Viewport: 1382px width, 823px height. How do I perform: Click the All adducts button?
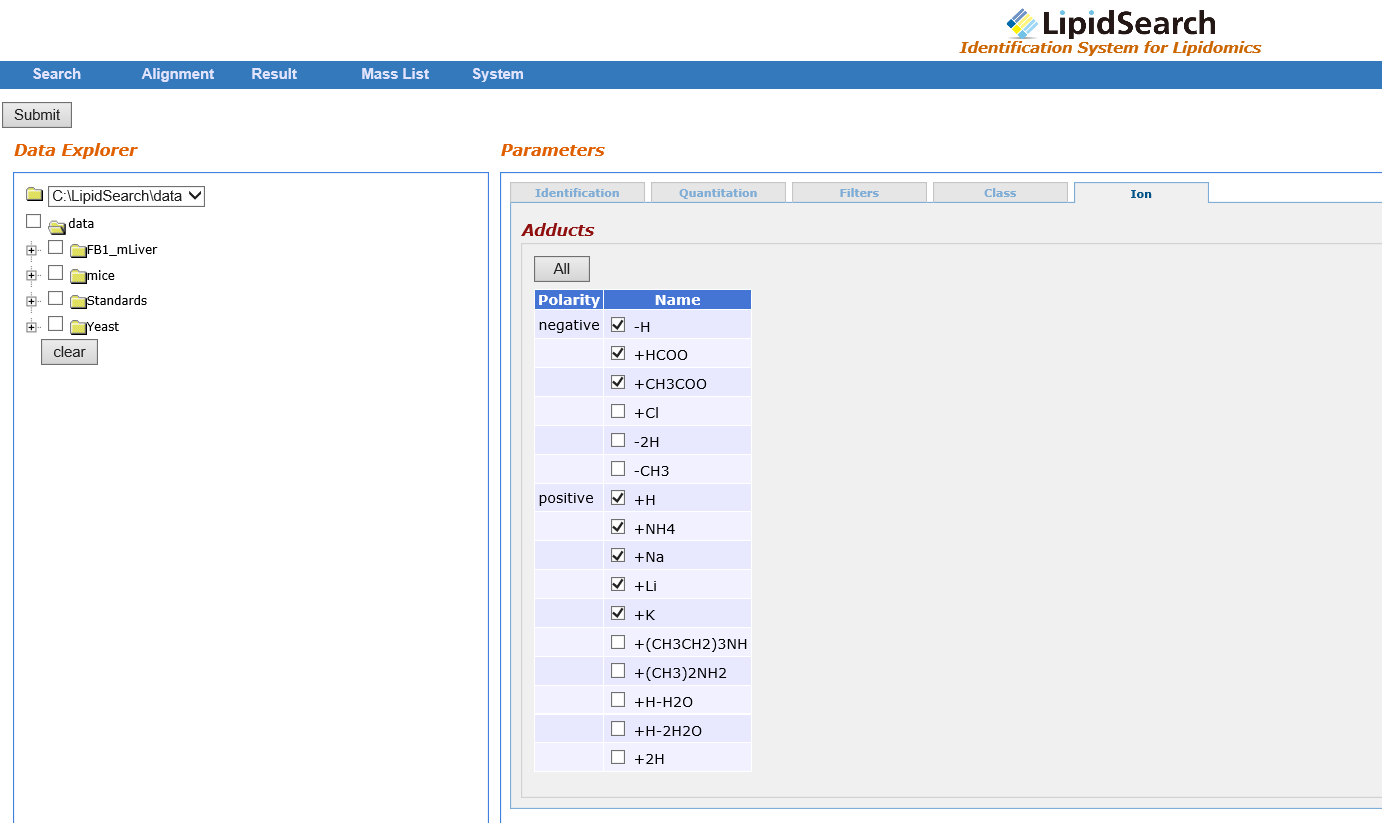click(562, 269)
